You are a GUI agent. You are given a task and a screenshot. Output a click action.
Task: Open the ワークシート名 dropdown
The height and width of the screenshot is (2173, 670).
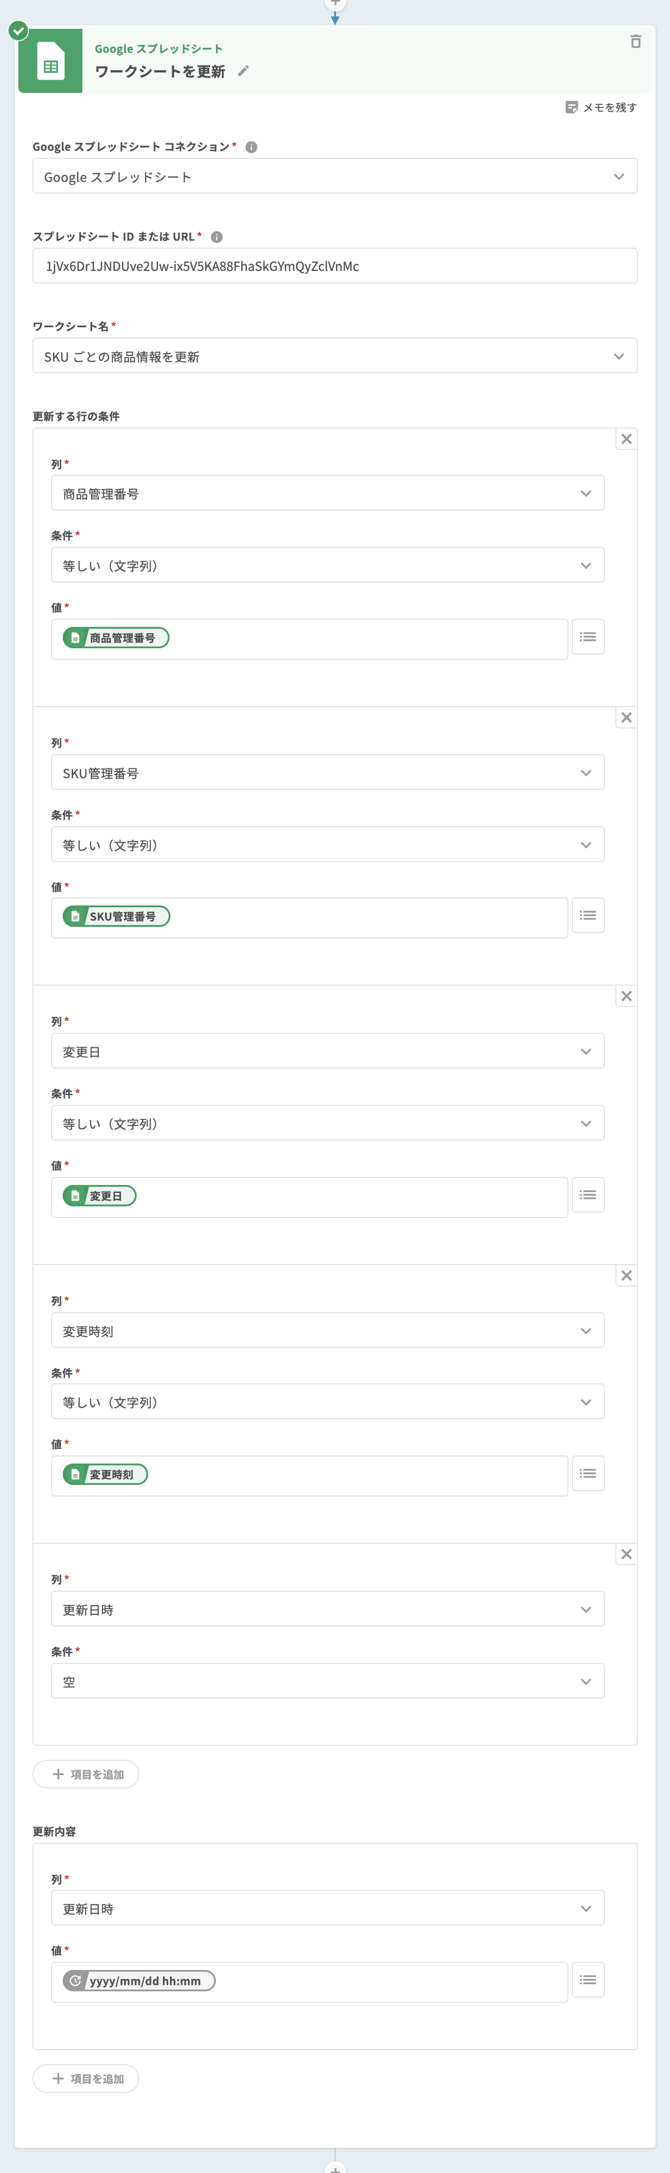(x=334, y=357)
